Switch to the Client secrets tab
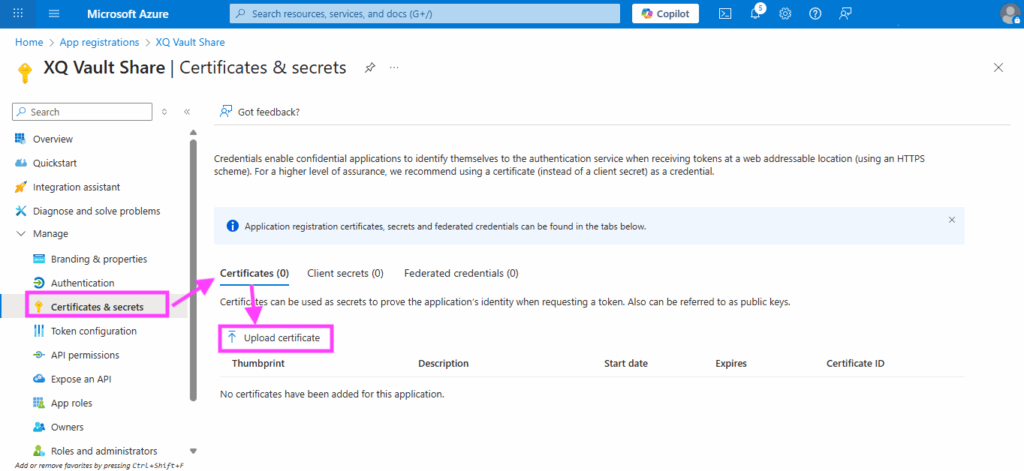 tap(345, 273)
